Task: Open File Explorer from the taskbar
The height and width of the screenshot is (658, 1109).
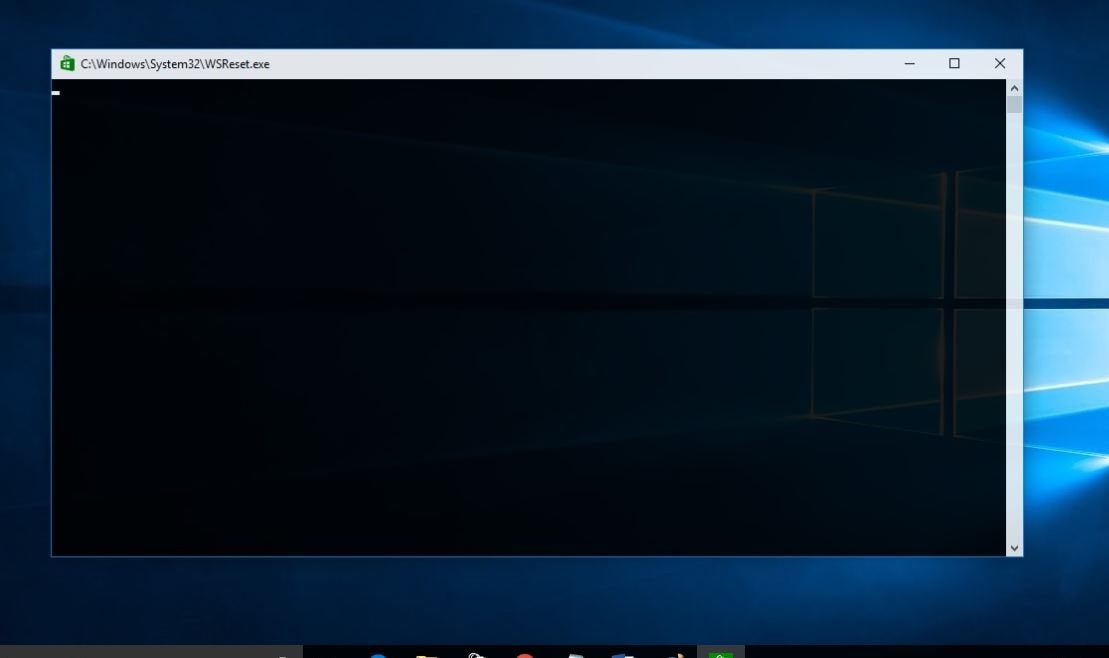Action: pyautogui.click(x=427, y=654)
